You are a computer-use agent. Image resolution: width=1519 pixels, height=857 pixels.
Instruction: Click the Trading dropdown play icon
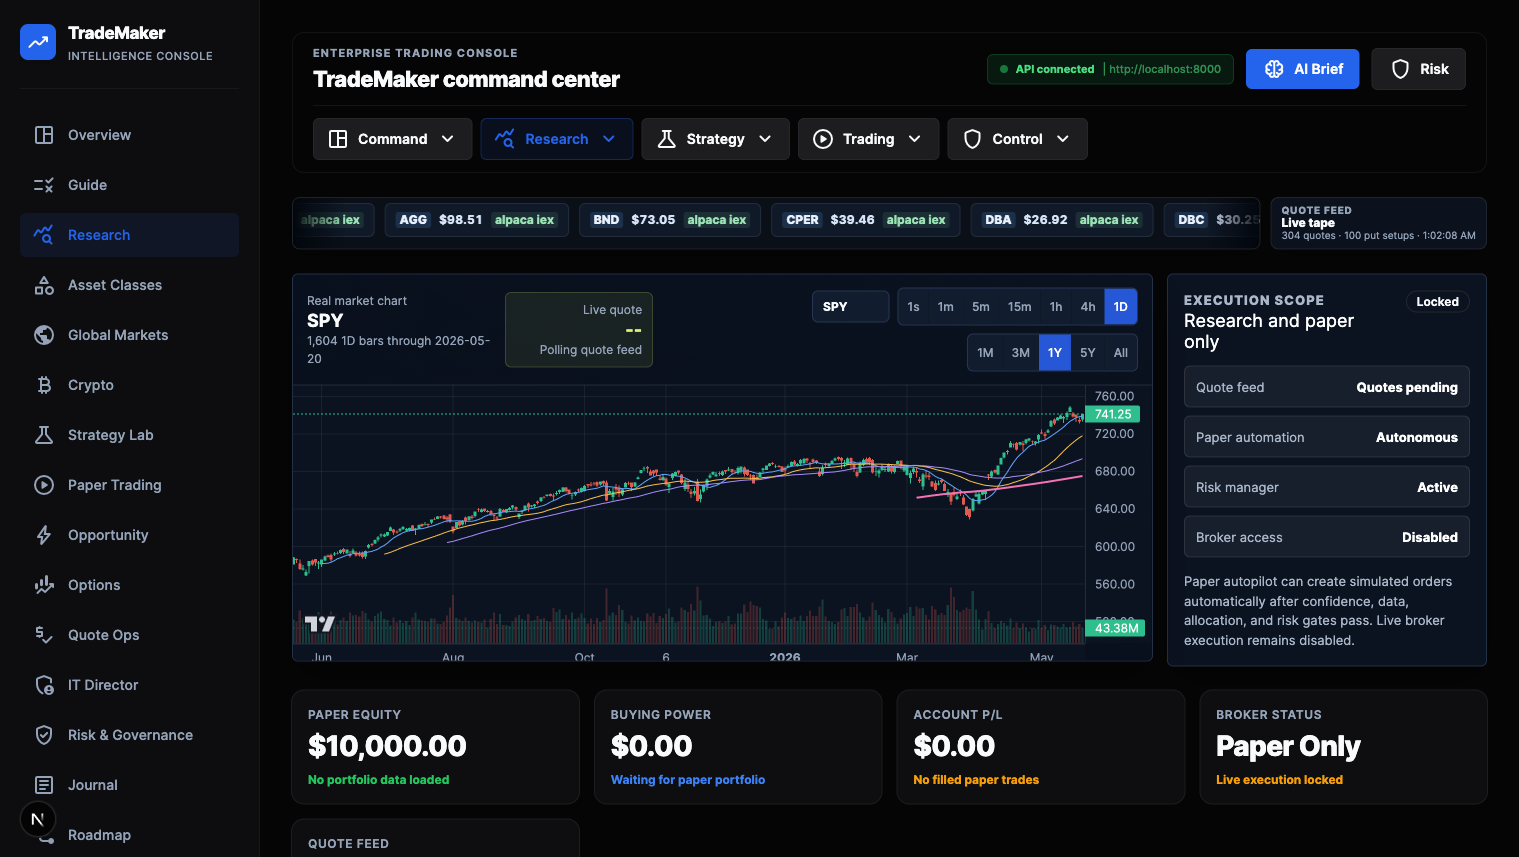point(823,139)
